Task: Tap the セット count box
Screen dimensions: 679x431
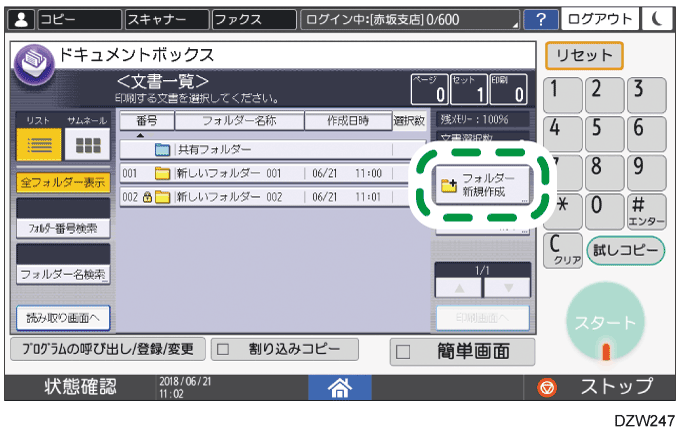Action: click(469, 89)
